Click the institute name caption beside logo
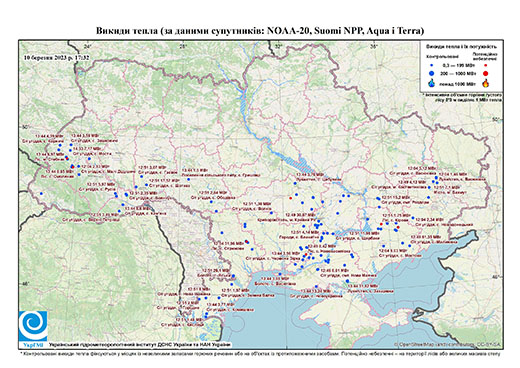 (x=140, y=345)
